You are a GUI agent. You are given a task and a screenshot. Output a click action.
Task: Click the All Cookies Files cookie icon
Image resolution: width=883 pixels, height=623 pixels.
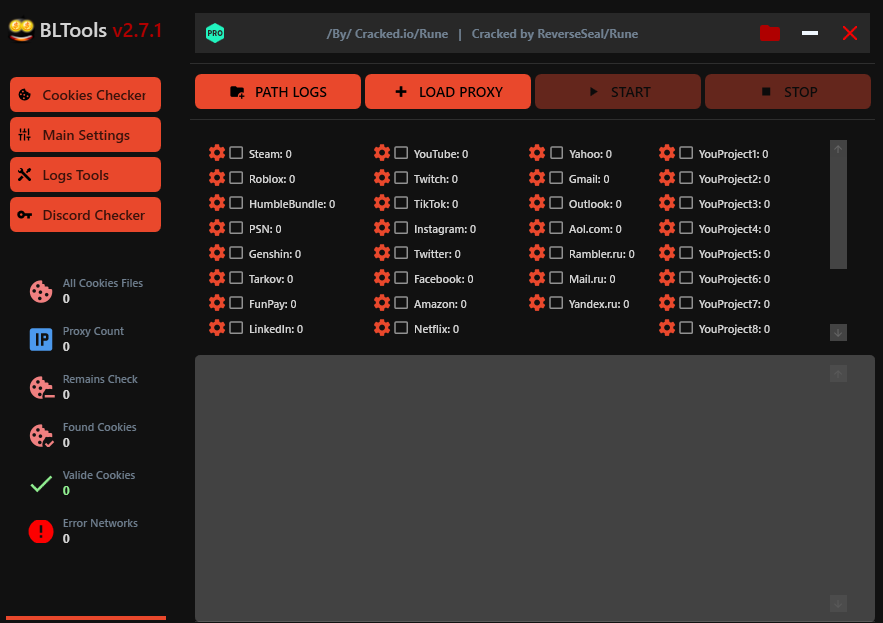(x=41, y=291)
